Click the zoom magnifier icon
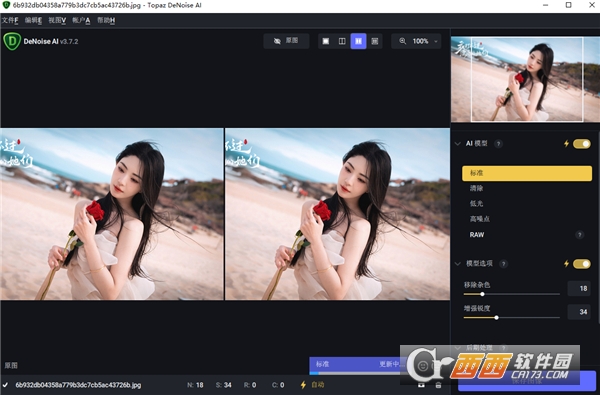 (403, 41)
